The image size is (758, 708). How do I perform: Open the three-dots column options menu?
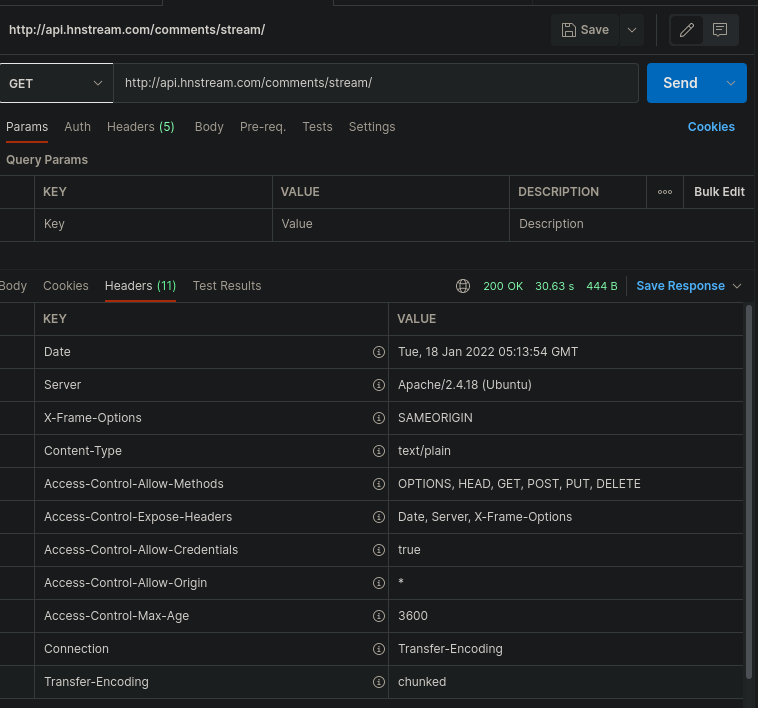coord(665,192)
